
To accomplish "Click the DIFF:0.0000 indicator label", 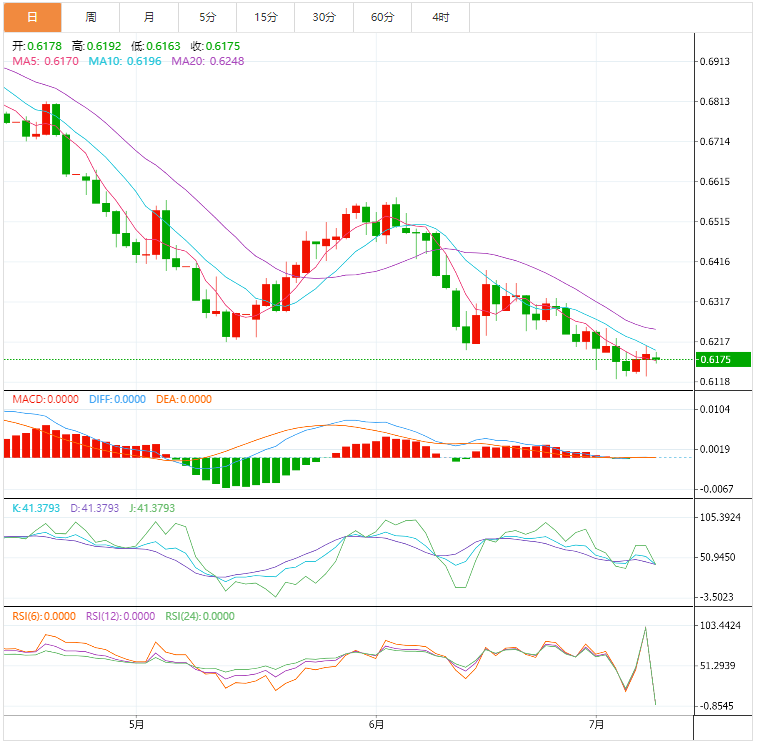I will [117, 400].
